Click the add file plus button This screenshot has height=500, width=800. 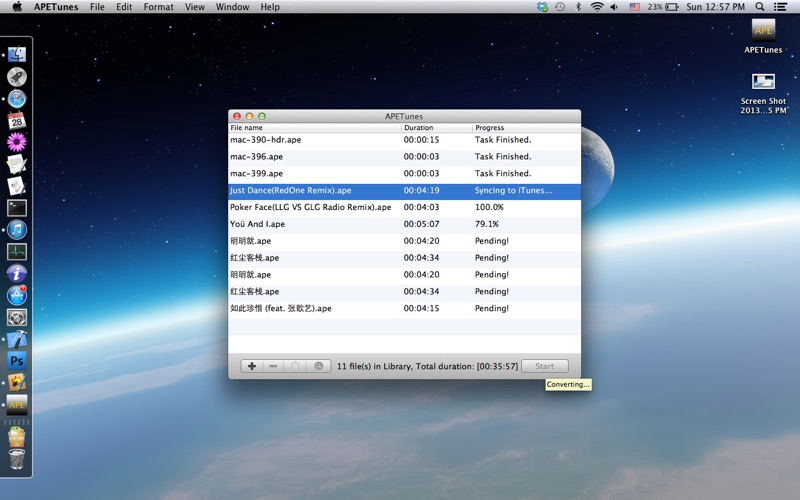(x=252, y=366)
